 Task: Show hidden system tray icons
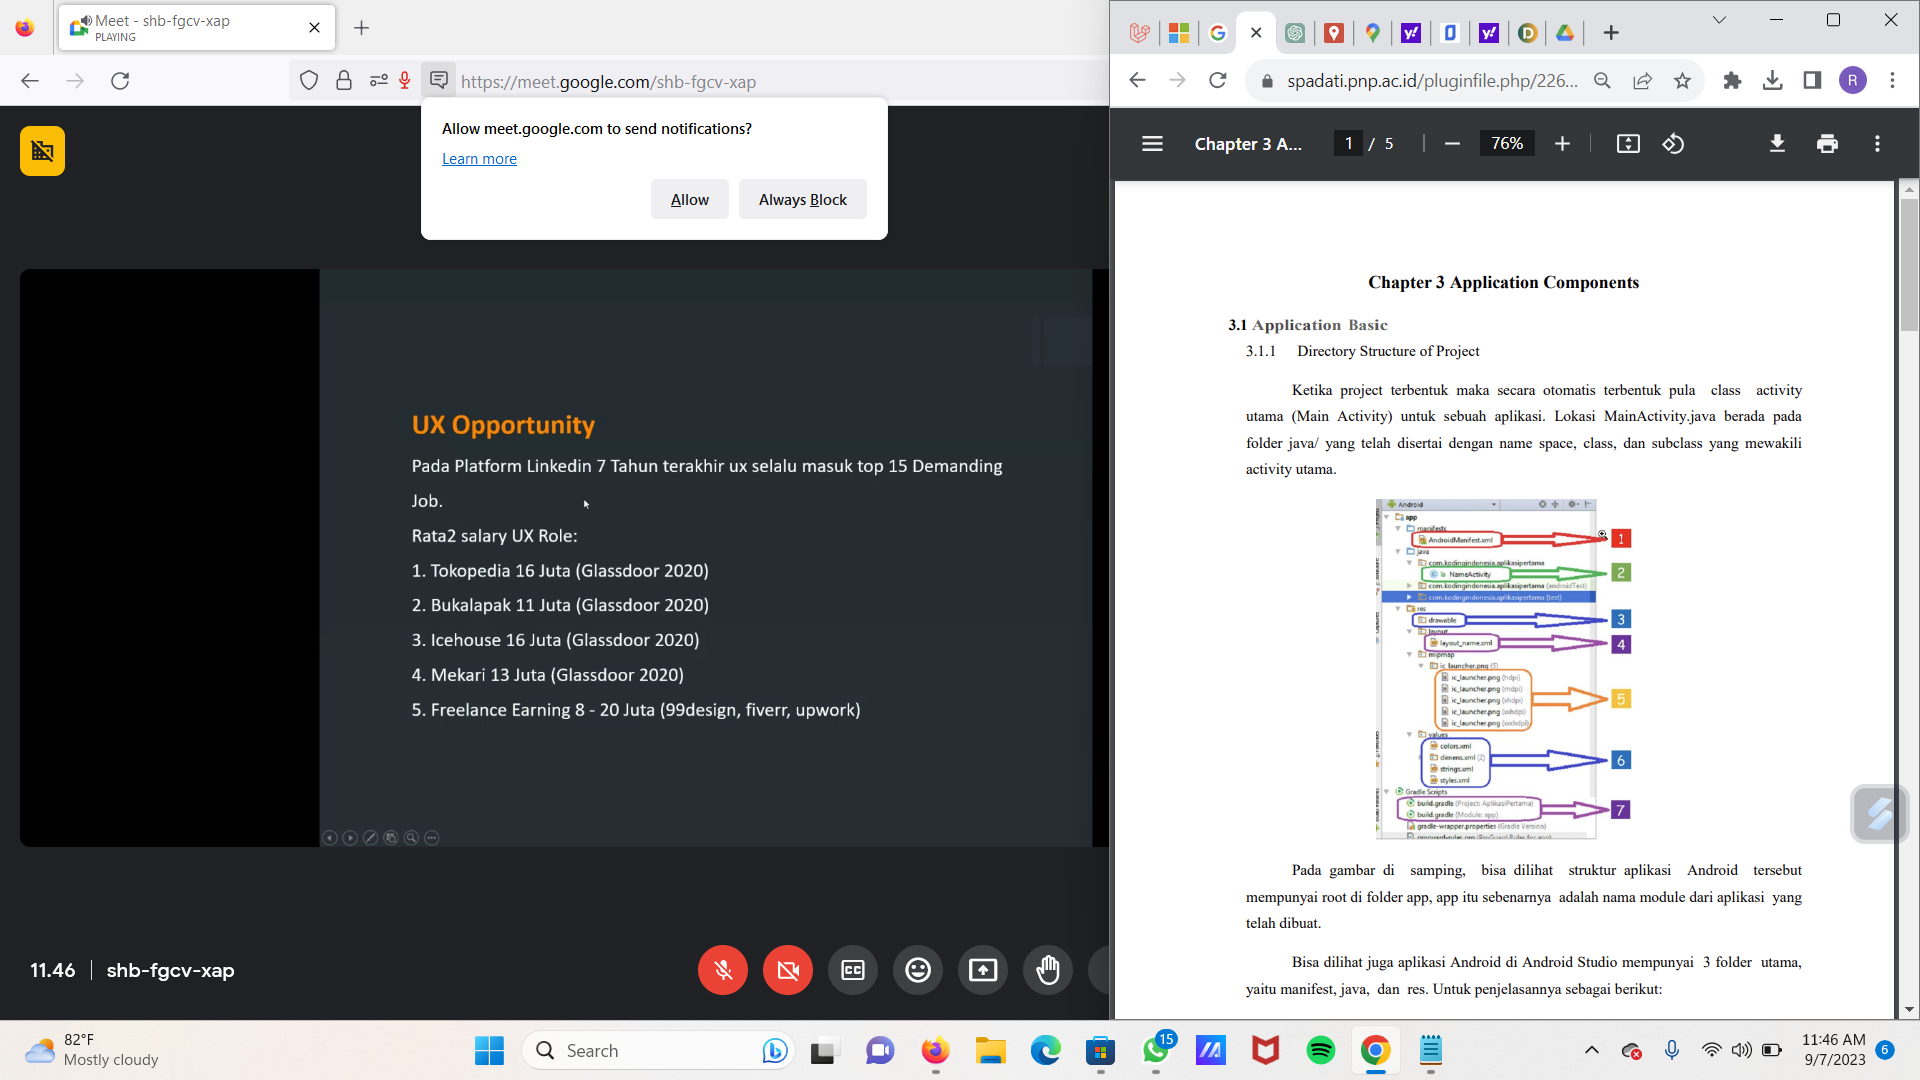point(1591,1051)
